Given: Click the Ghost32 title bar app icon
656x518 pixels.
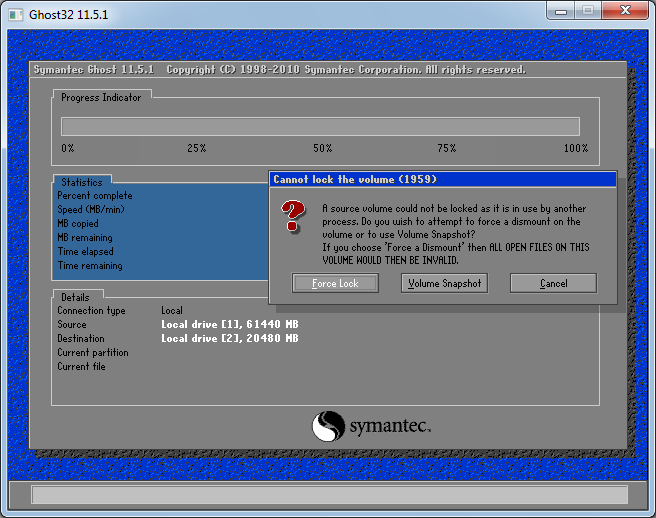Looking at the screenshot, I should click(16, 15).
